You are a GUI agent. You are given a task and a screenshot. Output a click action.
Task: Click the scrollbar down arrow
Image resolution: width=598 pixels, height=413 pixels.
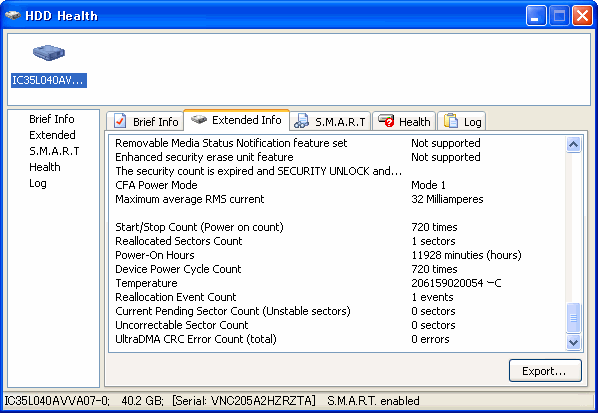point(573,342)
